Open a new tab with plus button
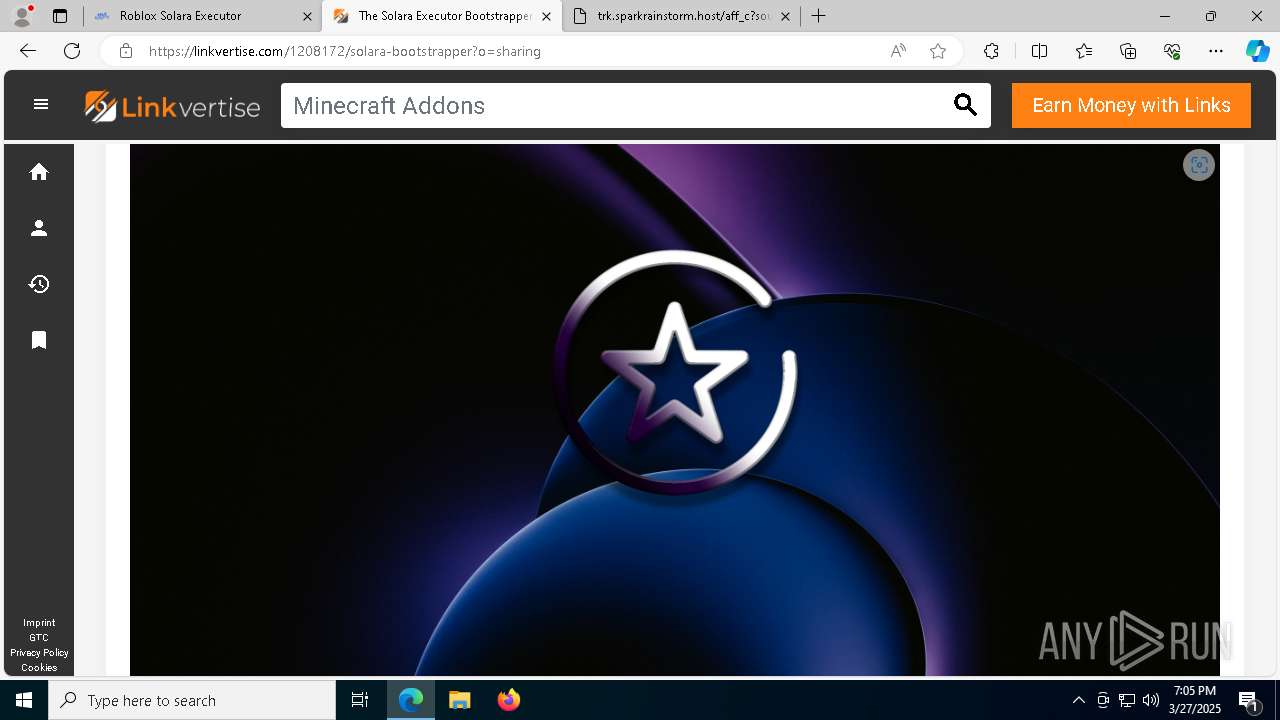The image size is (1280, 720). (819, 16)
